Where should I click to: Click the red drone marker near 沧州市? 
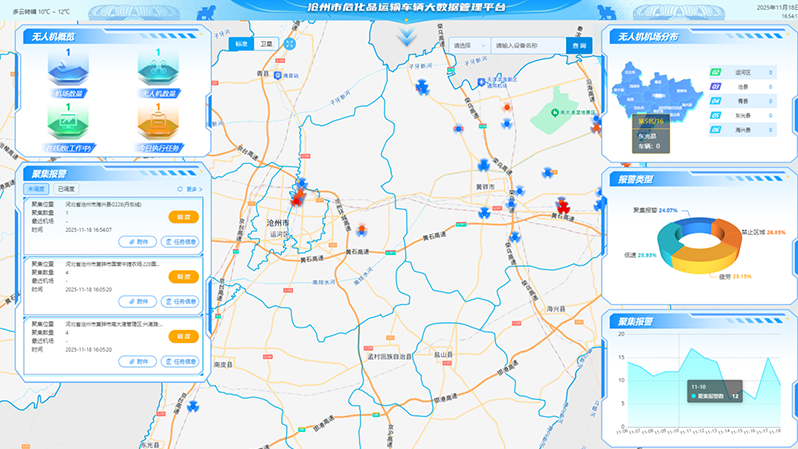point(297,194)
